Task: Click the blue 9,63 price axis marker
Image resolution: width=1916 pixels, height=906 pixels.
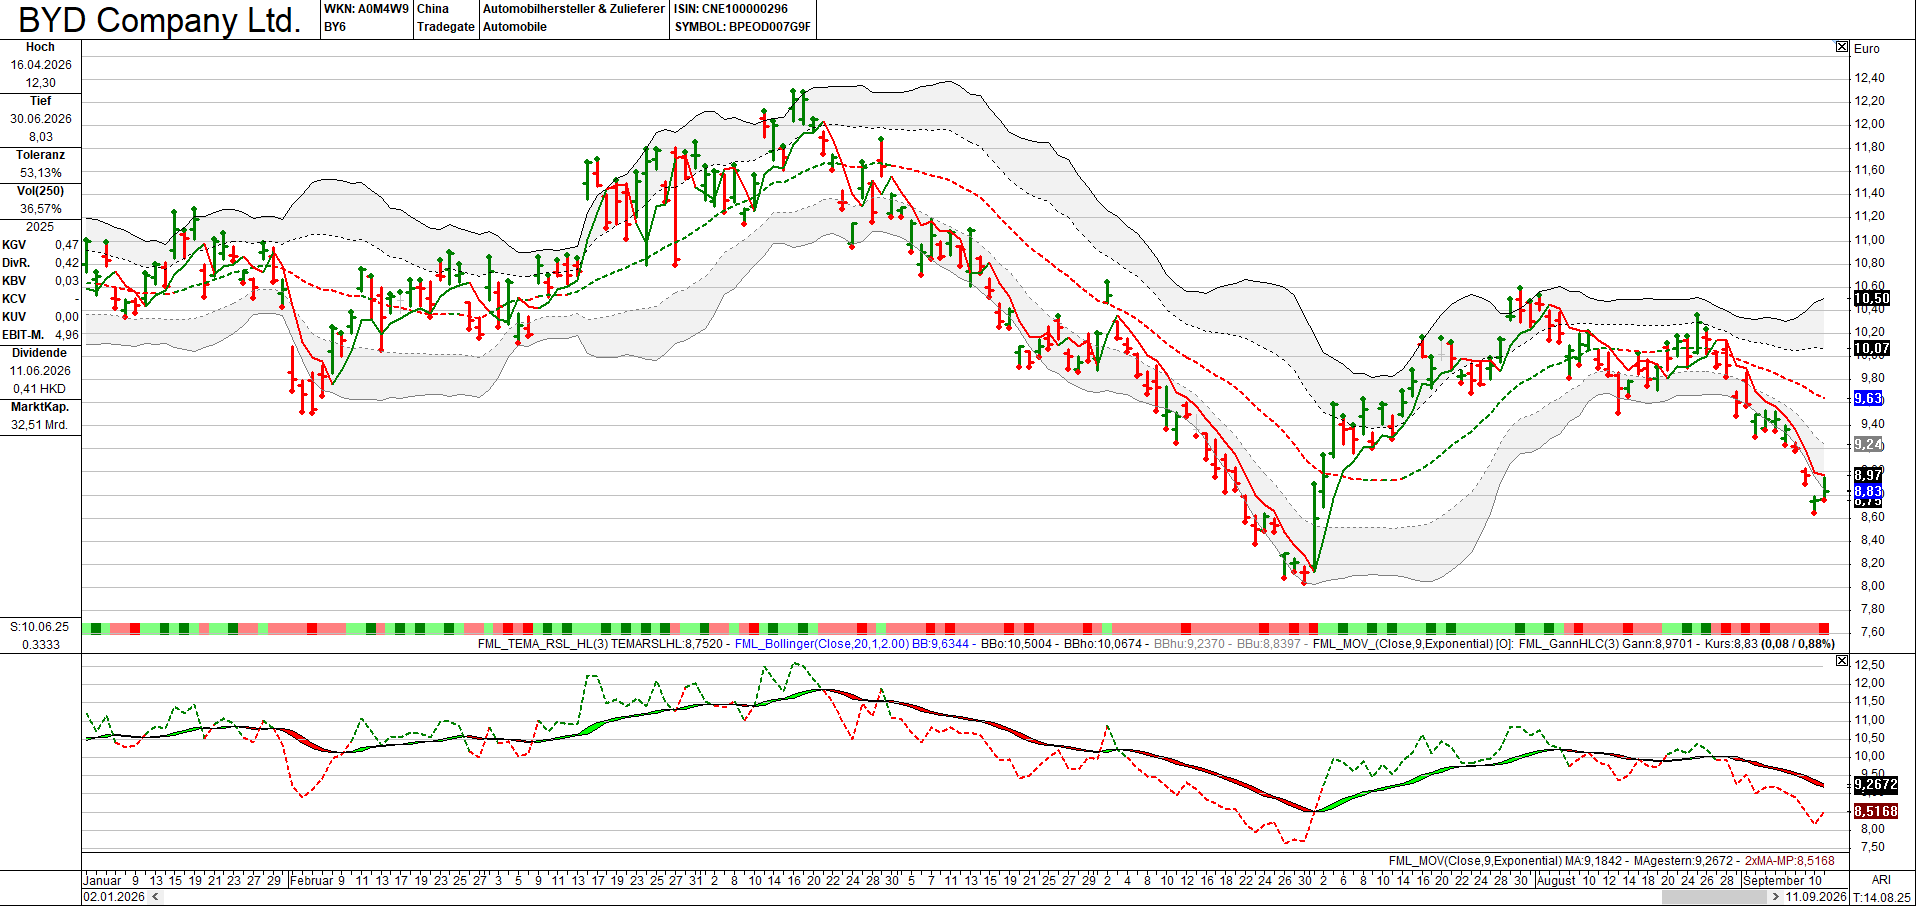Action: pyautogui.click(x=1868, y=398)
